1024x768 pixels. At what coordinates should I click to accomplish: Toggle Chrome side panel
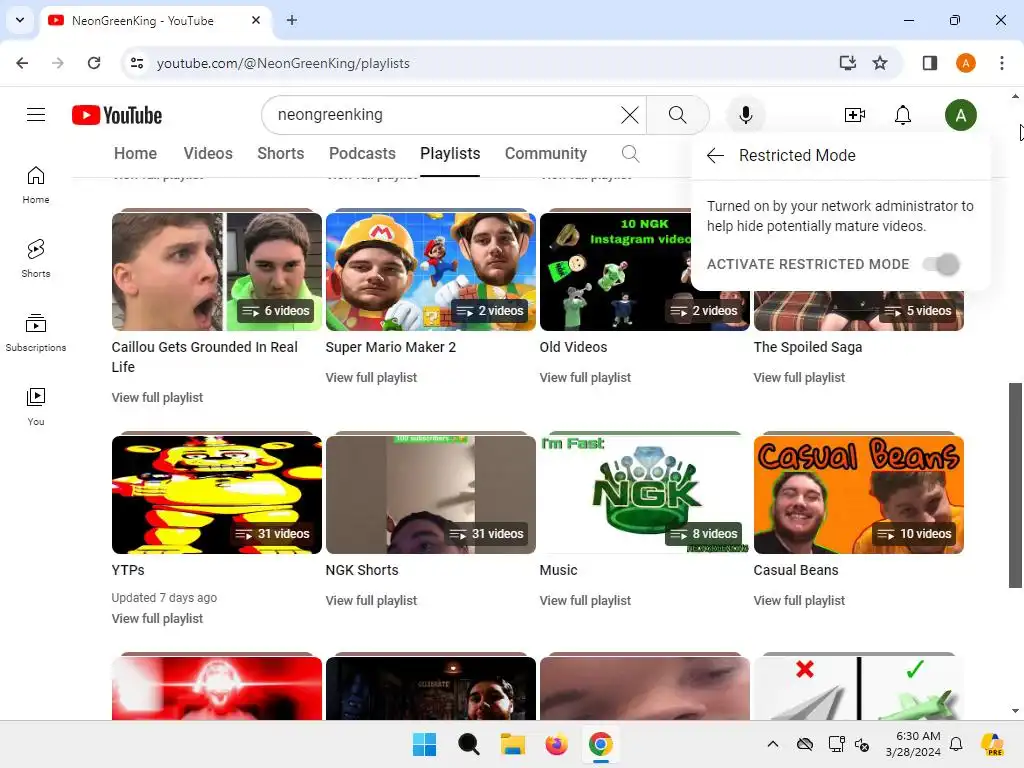coord(929,63)
